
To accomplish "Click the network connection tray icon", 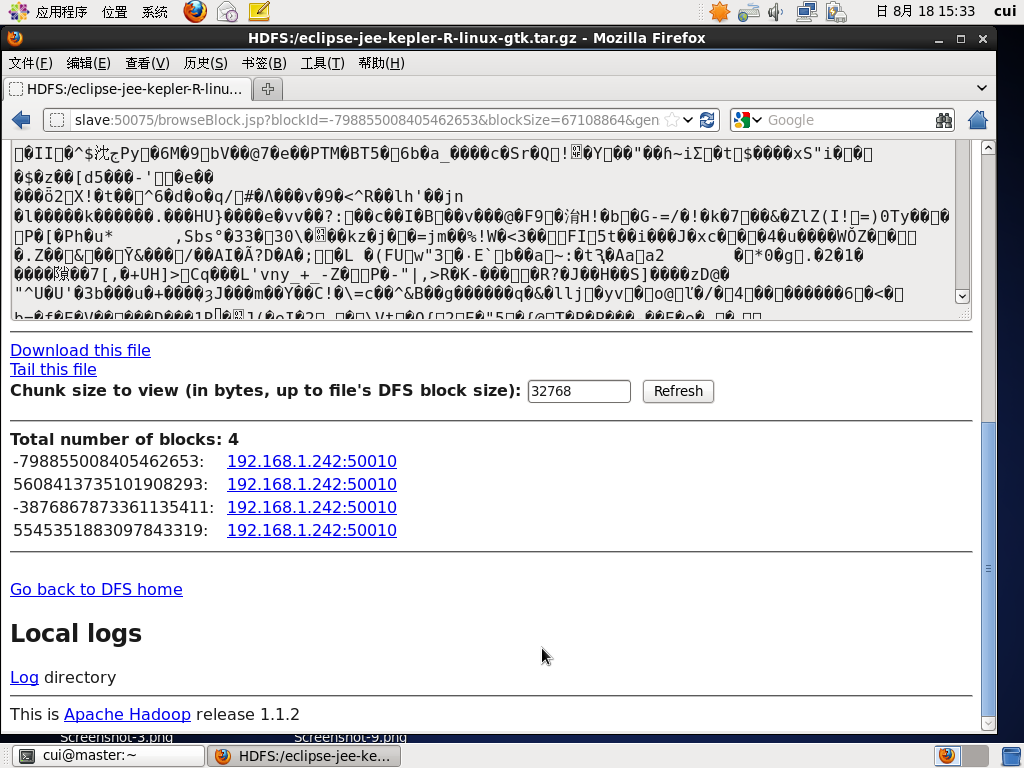I will 807,12.
